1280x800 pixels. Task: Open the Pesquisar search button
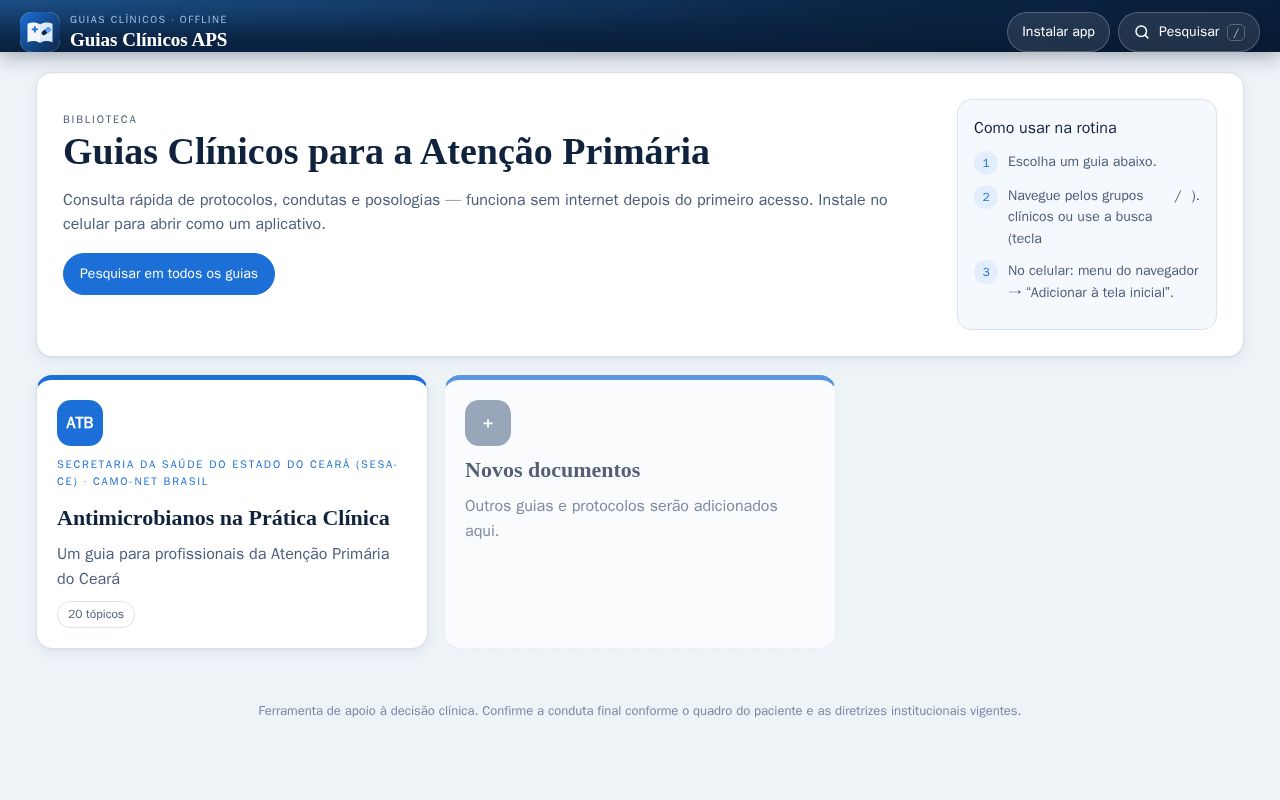pos(1188,32)
